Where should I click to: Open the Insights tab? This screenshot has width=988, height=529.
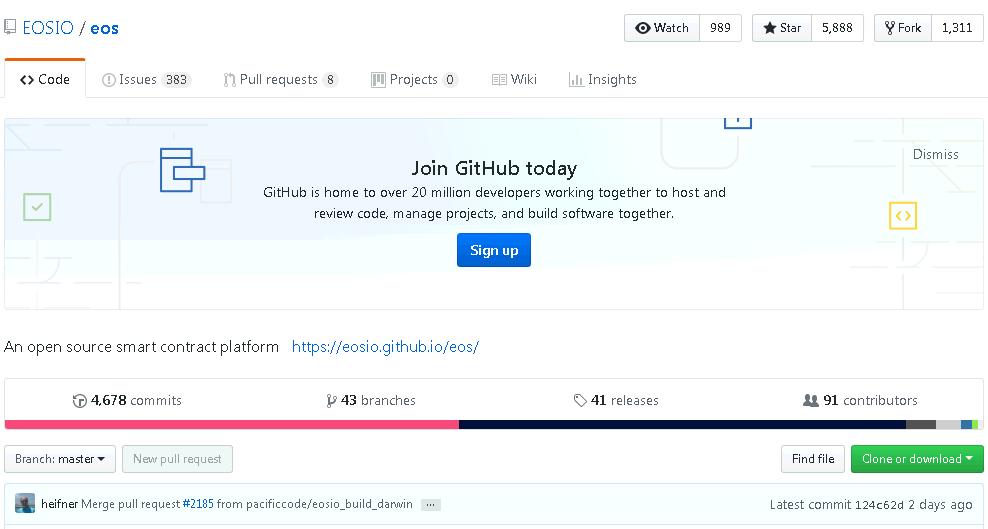point(603,79)
